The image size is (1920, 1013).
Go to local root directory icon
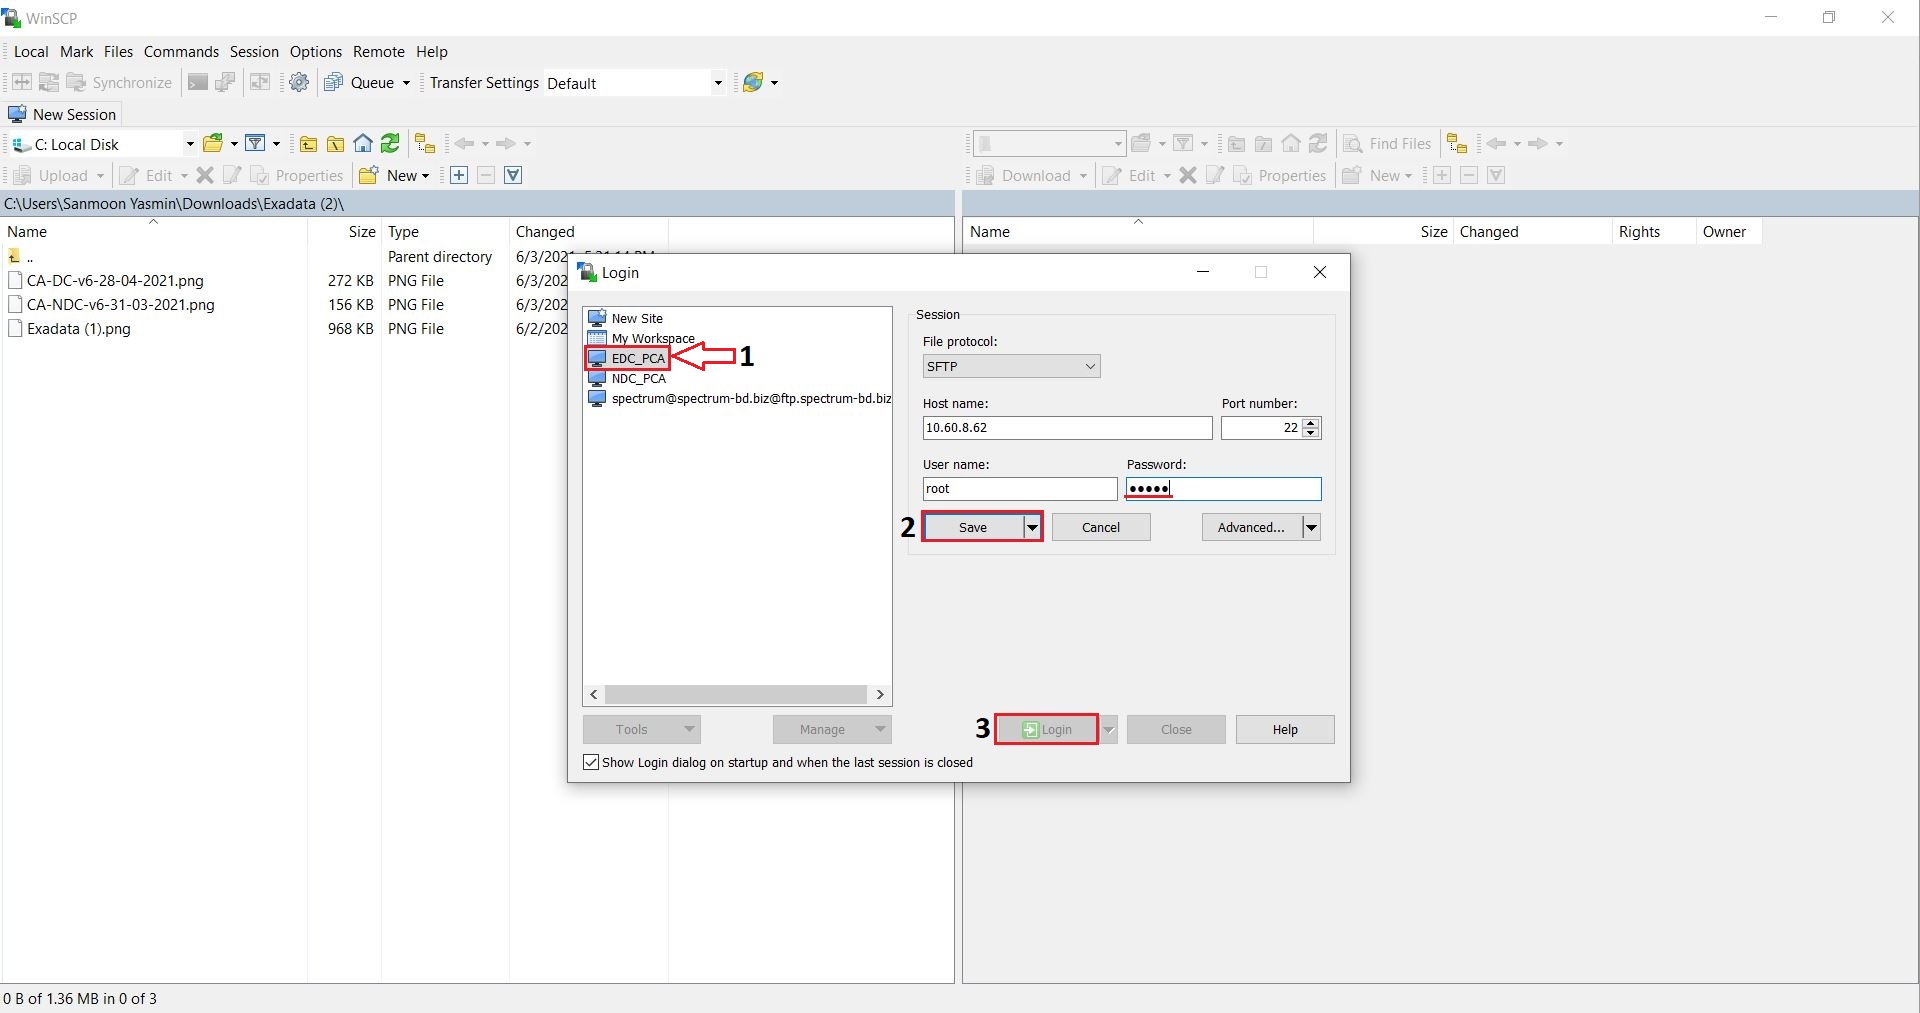(336, 144)
